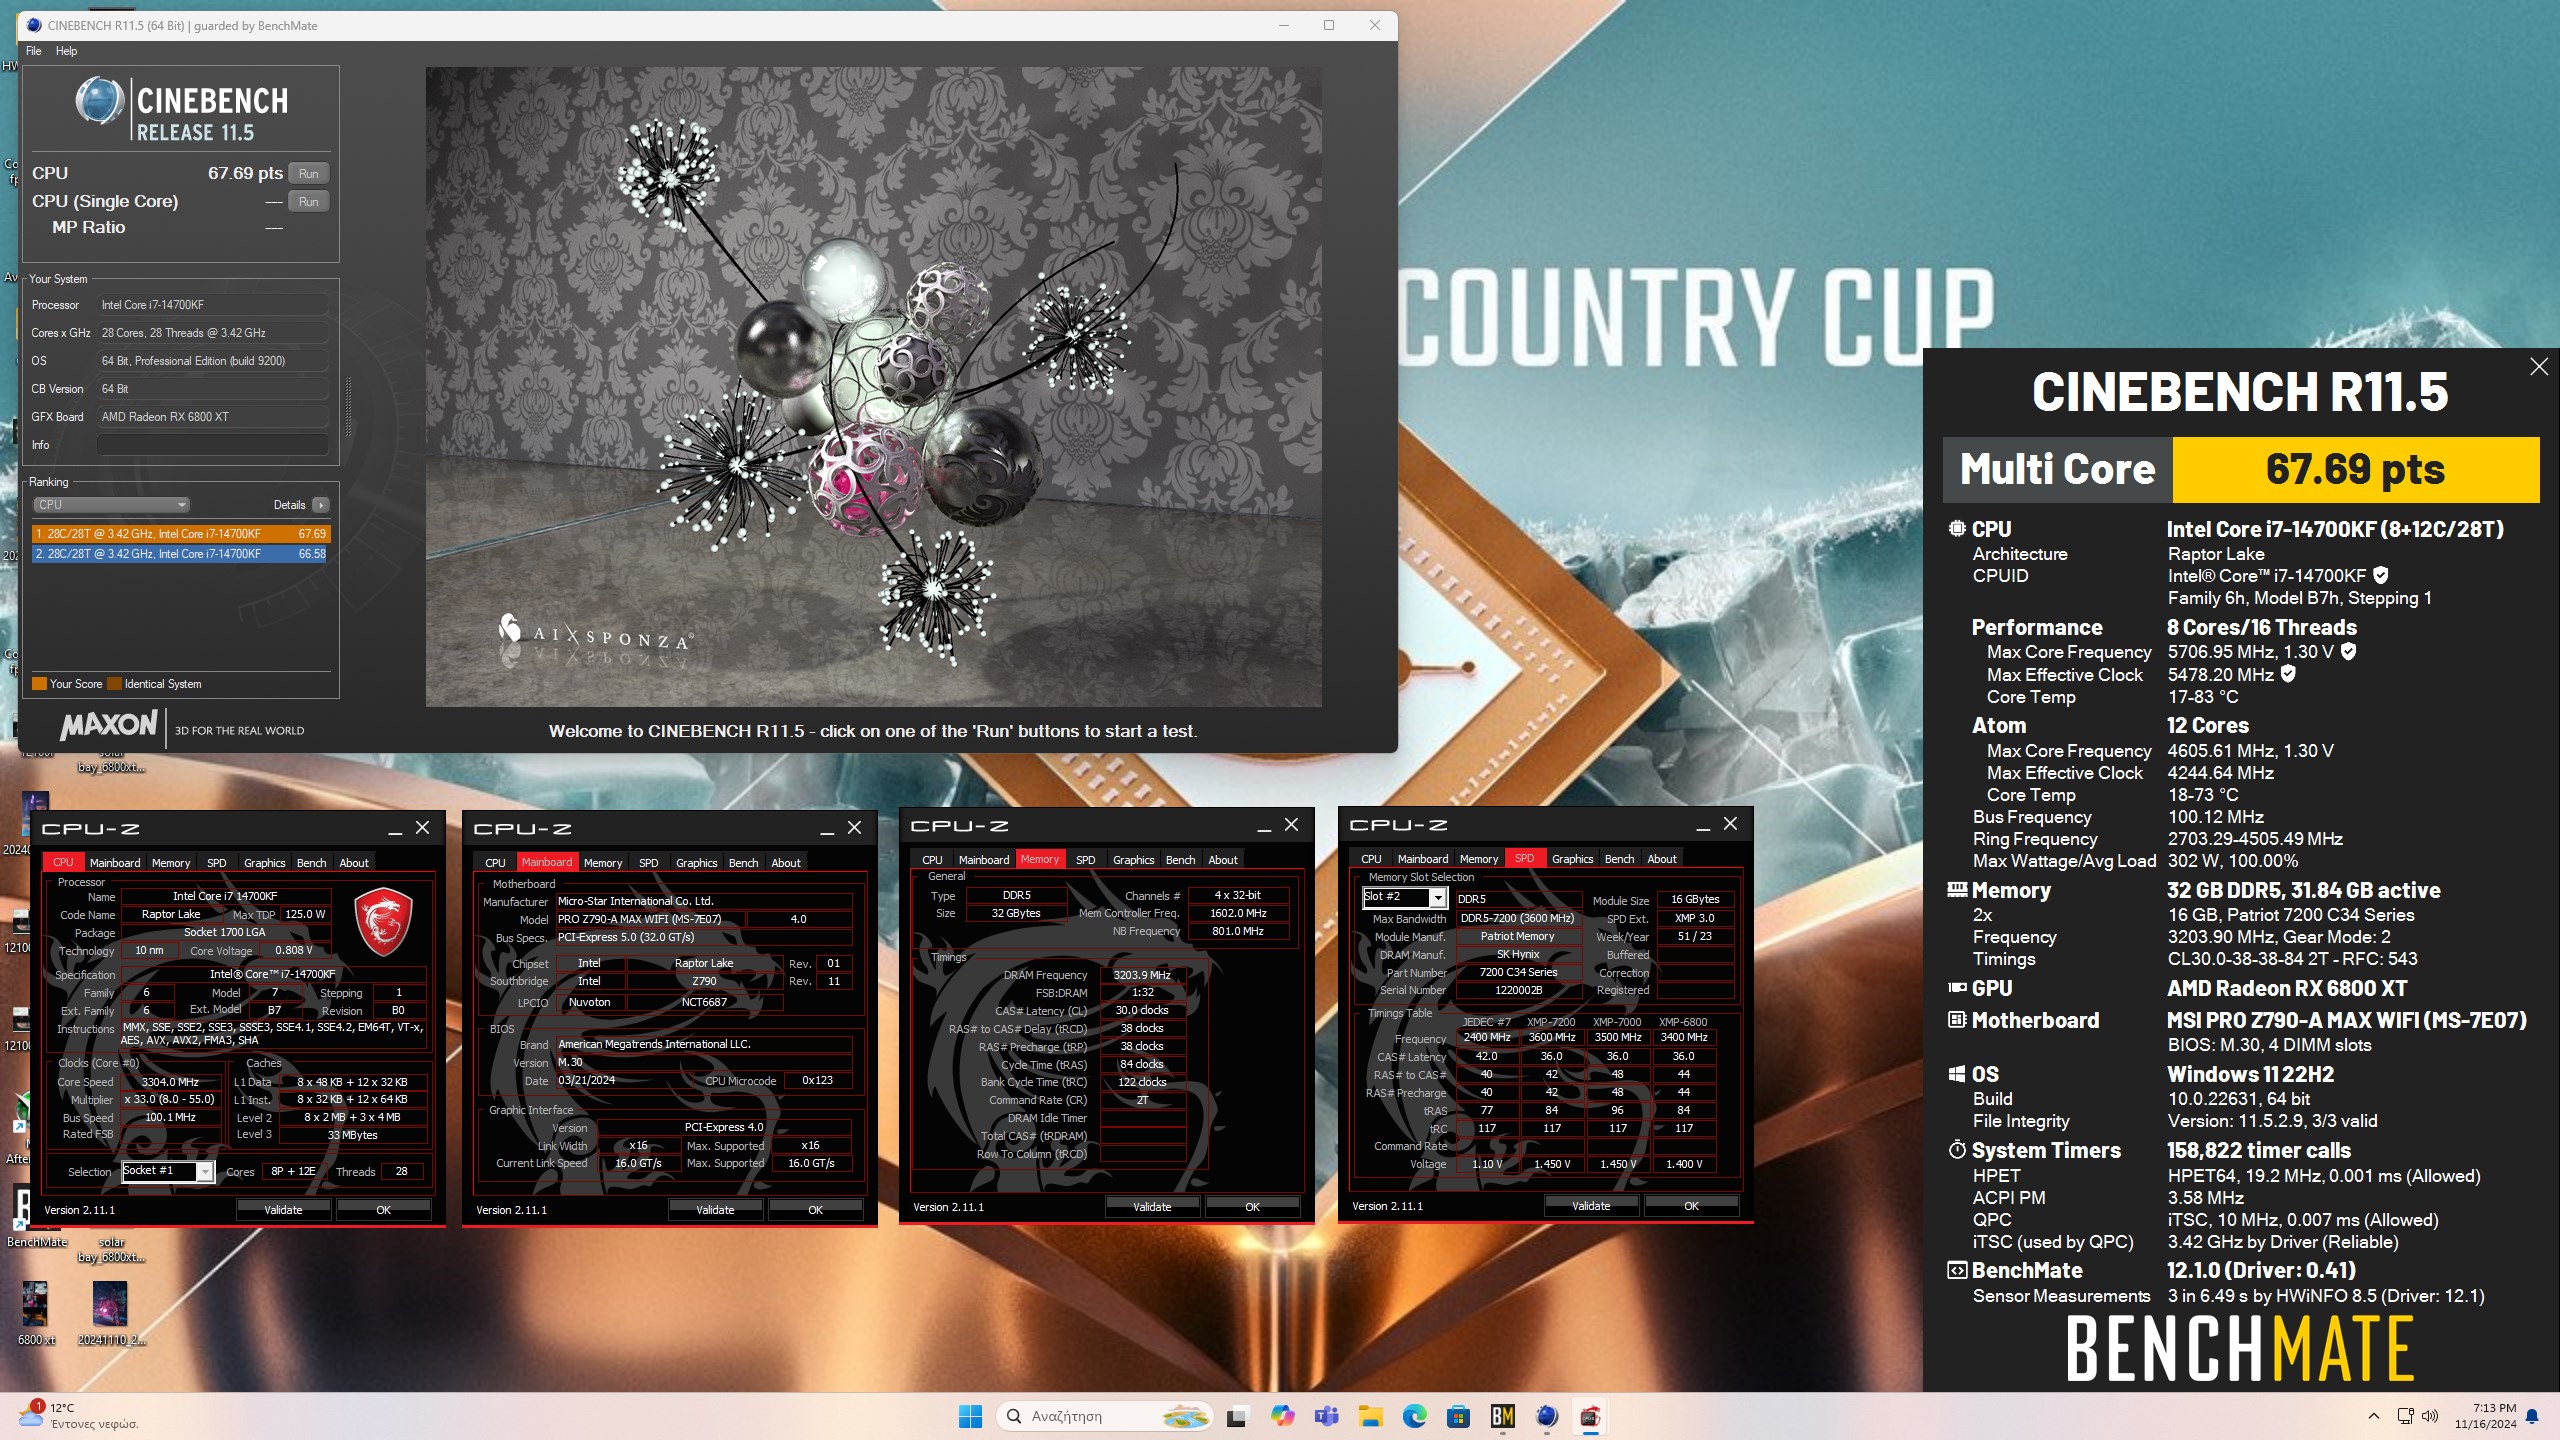
Task: Click Validate in CPU-Z processor window
Action: pyautogui.click(x=283, y=1210)
